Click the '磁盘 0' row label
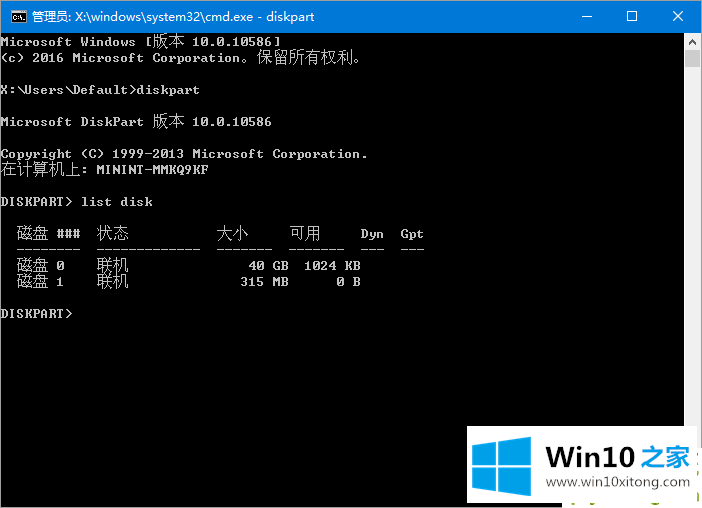The image size is (702, 508). [40, 265]
